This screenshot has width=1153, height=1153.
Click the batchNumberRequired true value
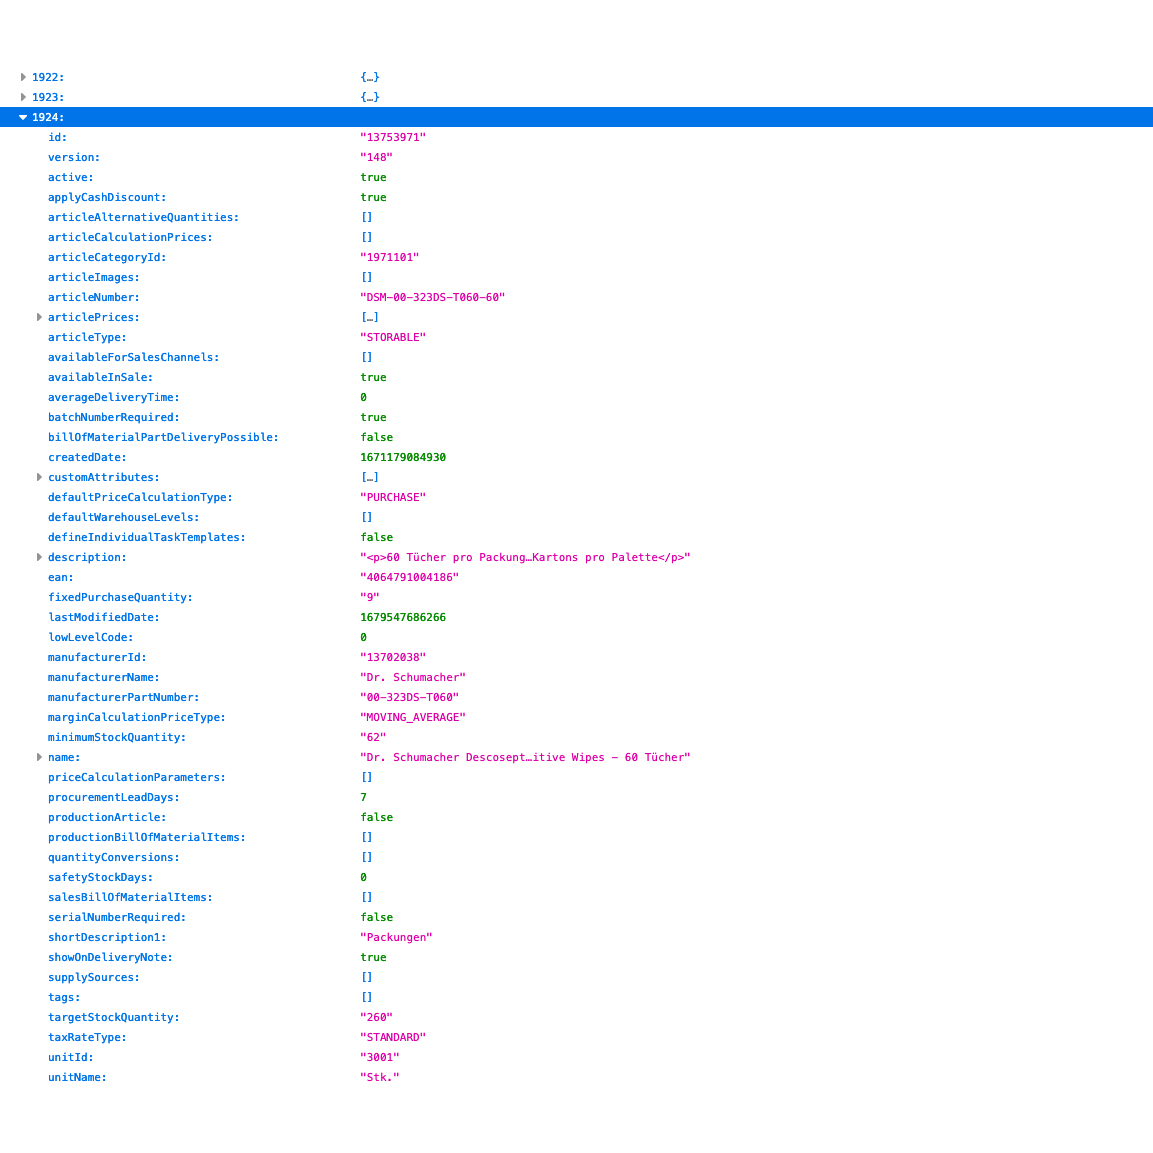(373, 417)
